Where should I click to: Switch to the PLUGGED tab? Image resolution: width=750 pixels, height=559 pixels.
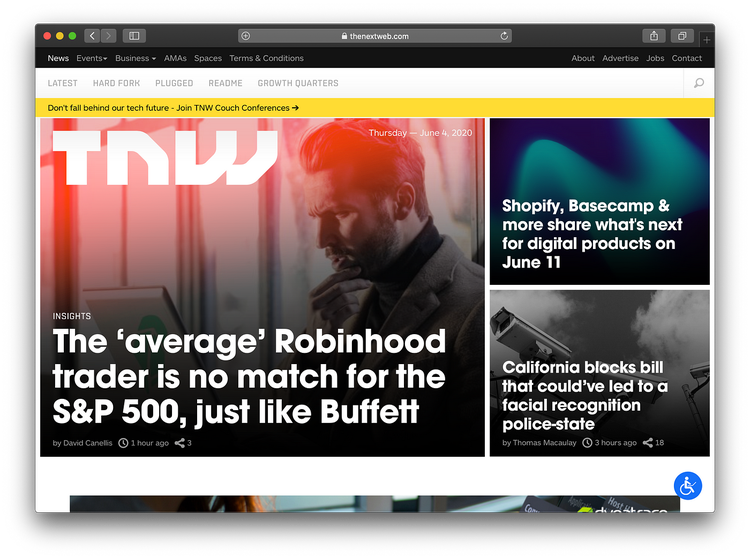pos(174,83)
